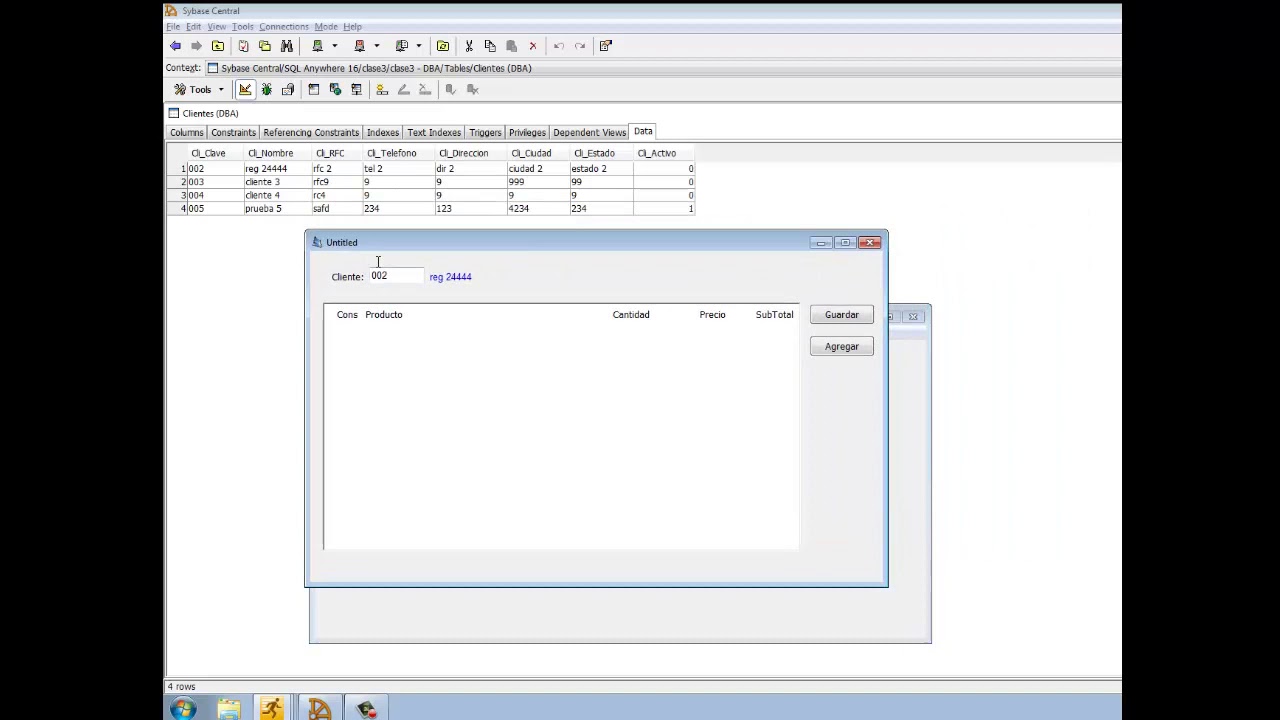Click the add row star icon
1280x720 pixels.
click(x=382, y=90)
